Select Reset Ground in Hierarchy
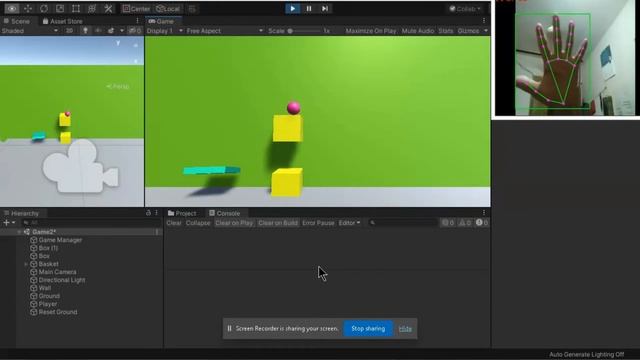The image size is (640, 360). pos(58,312)
